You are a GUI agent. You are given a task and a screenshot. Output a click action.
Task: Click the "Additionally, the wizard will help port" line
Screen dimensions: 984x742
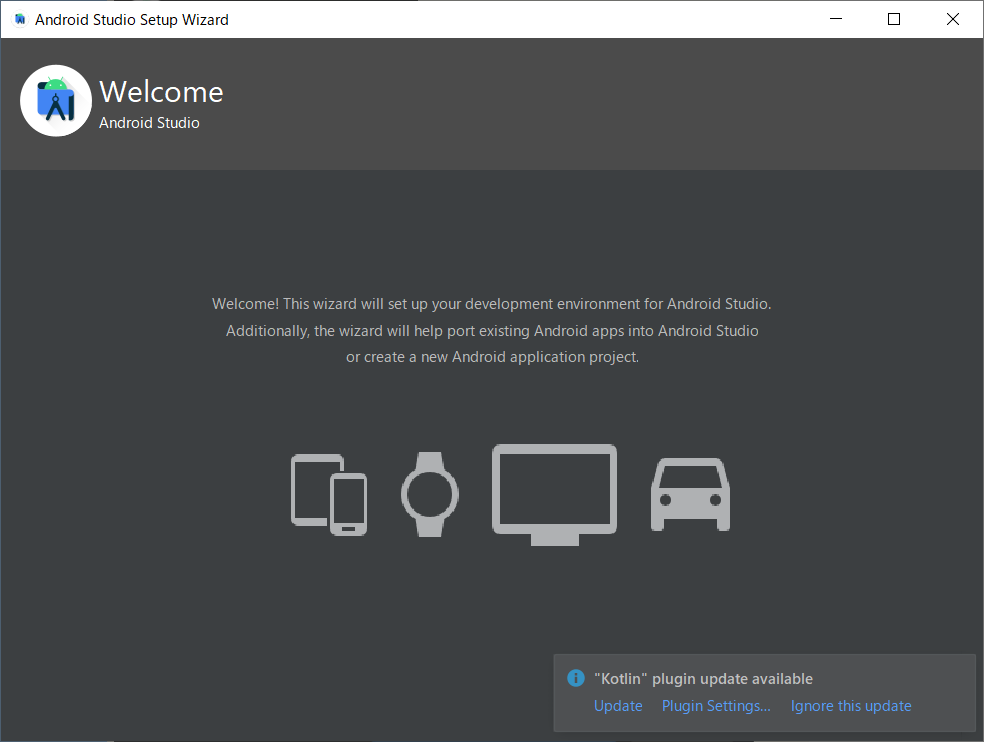(x=492, y=331)
